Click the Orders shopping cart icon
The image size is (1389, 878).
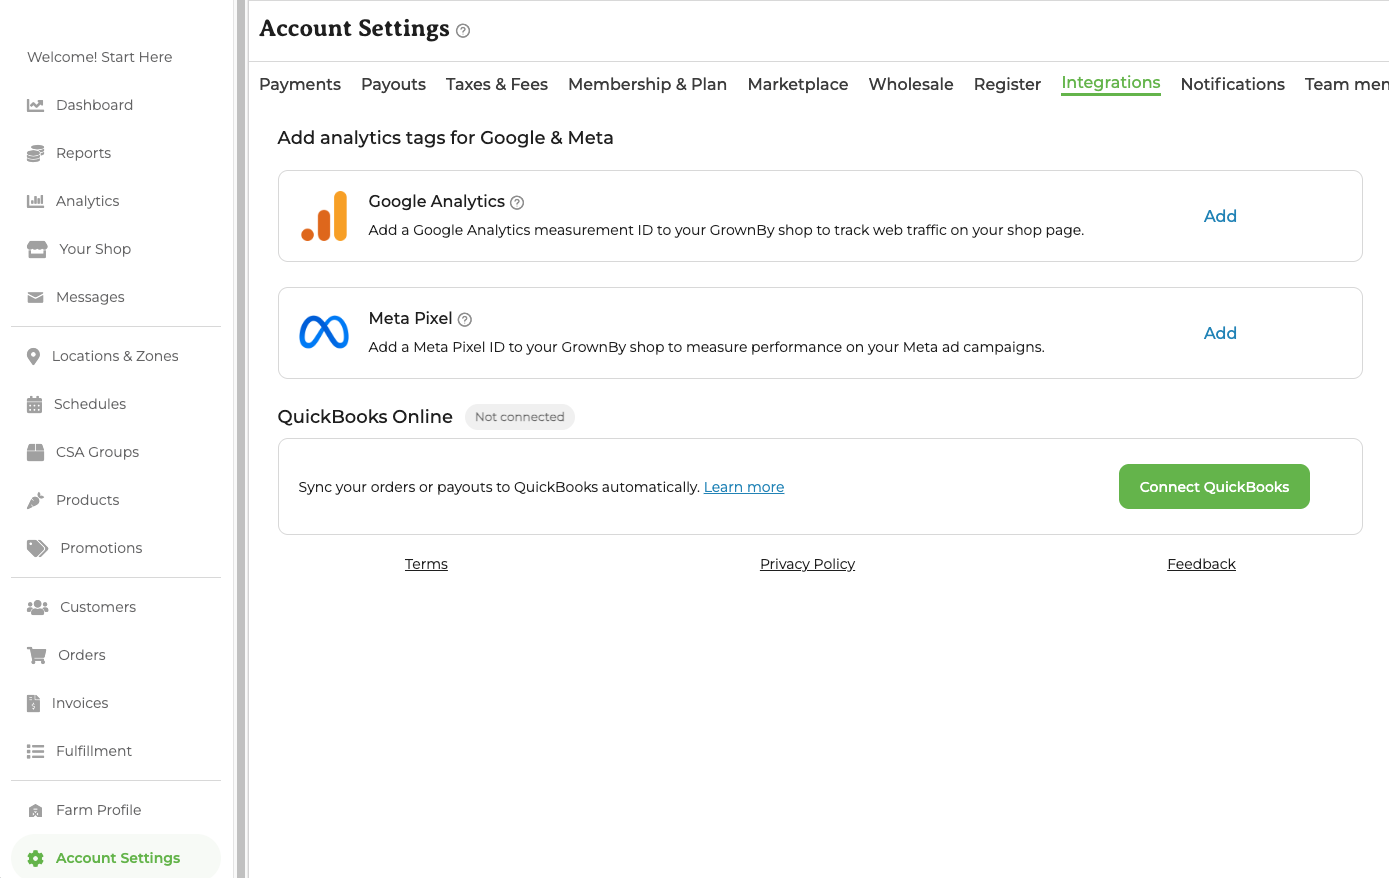tap(36, 655)
